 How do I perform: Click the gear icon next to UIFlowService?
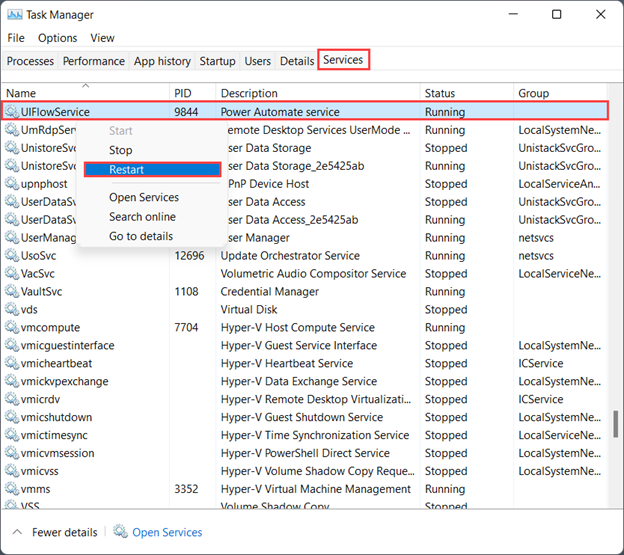pos(12,112)
